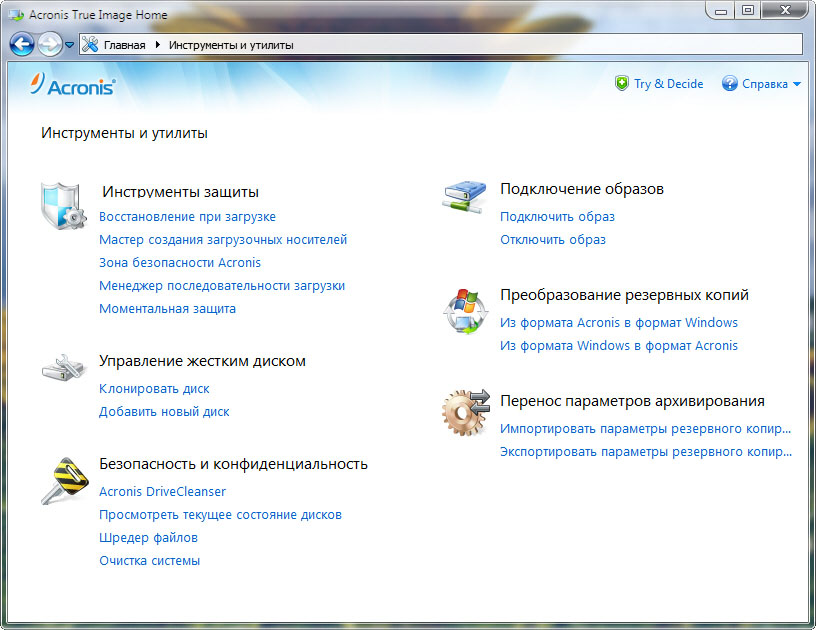Open Клонировать диск link
The image size is (816, 630).
pyautogui.click(x=154, y=388)
